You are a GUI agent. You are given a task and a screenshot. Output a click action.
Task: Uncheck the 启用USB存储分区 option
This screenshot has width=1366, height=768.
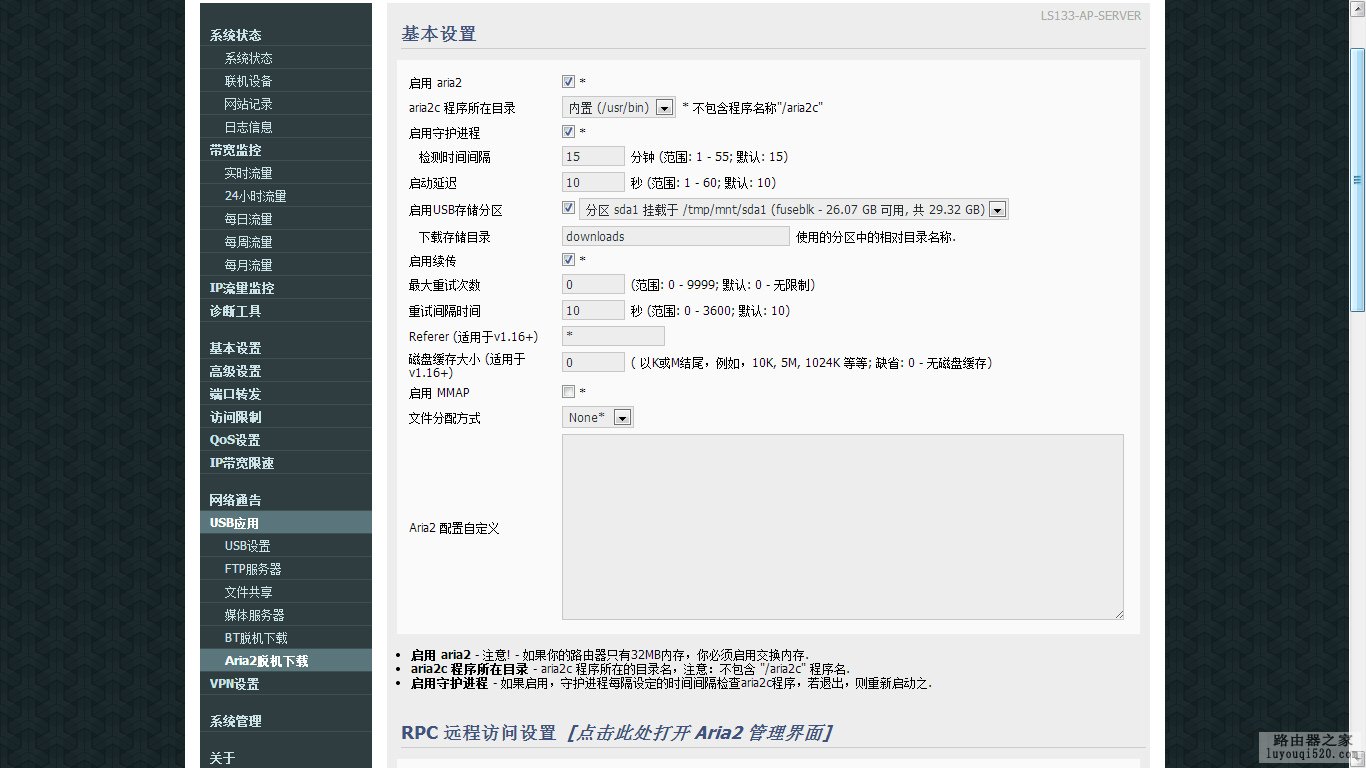tap(568, 207)
